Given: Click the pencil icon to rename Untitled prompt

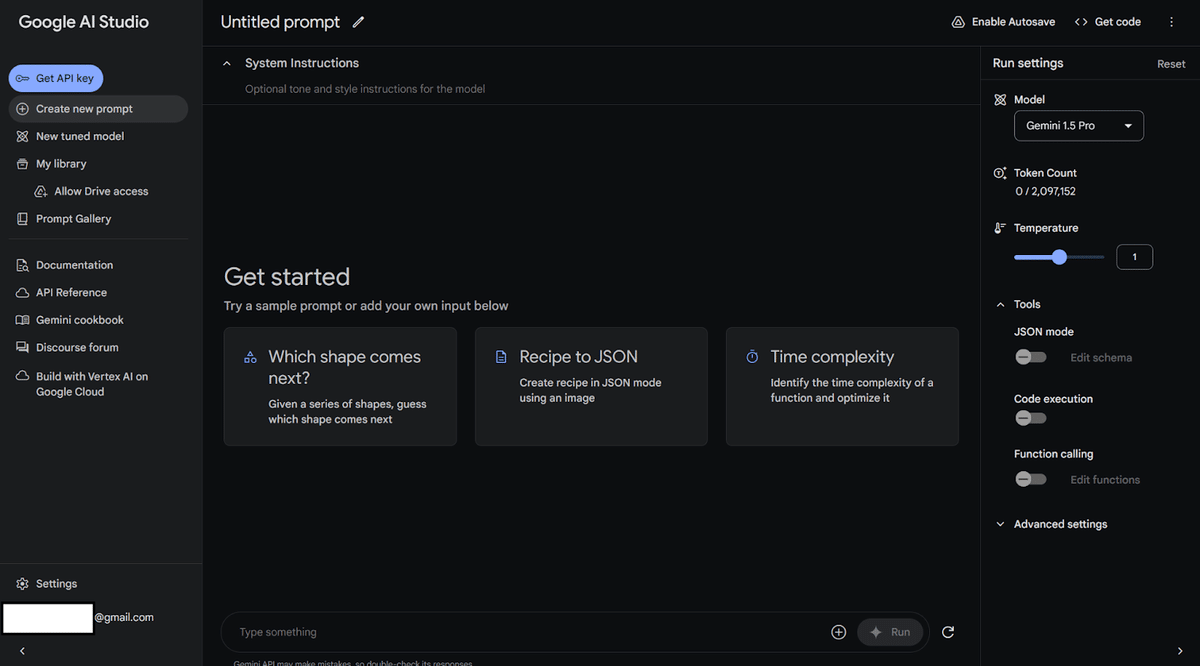Looking at the screenshot, I should click(x=359, y=22).
